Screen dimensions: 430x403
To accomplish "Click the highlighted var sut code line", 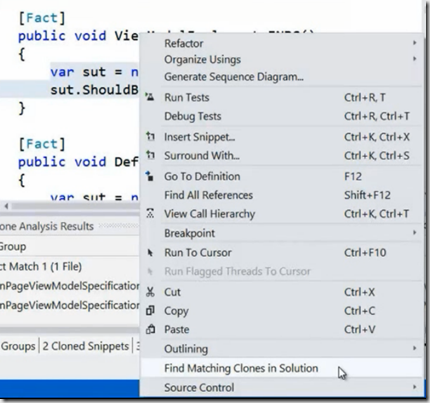I will coord(94,72).
